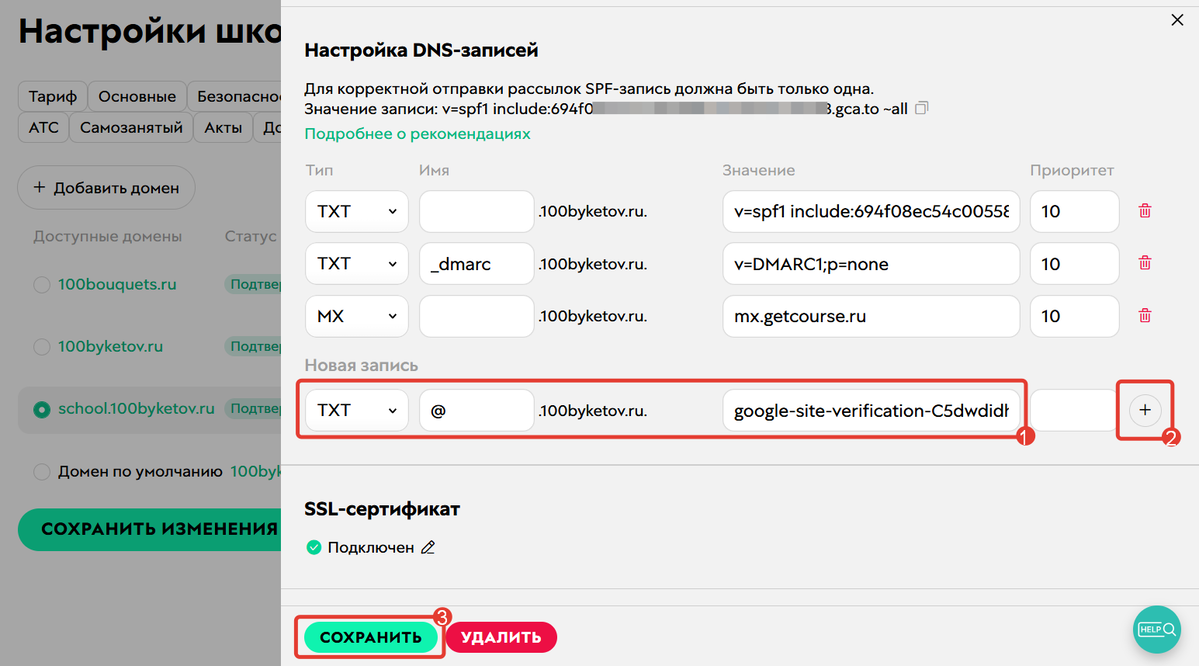1199x666 pixels.
Task: Open the MX record type dropdown
Action: tap(356, 316)
